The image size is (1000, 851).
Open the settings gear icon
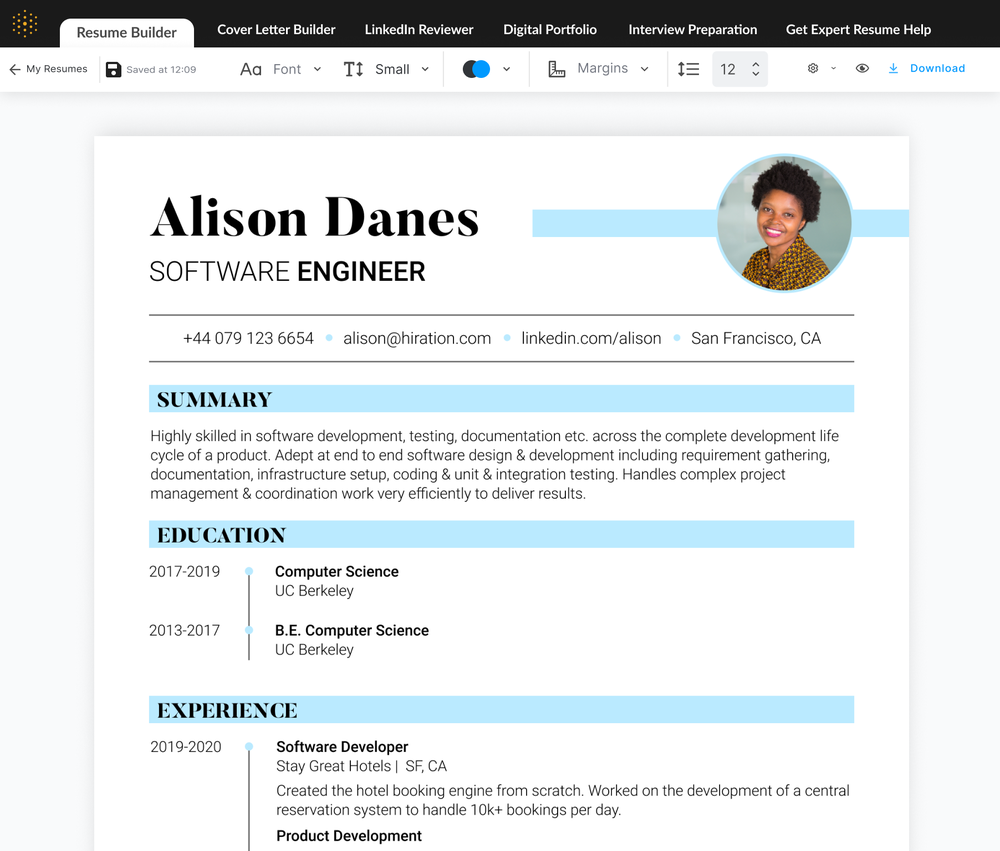point(812,68)
